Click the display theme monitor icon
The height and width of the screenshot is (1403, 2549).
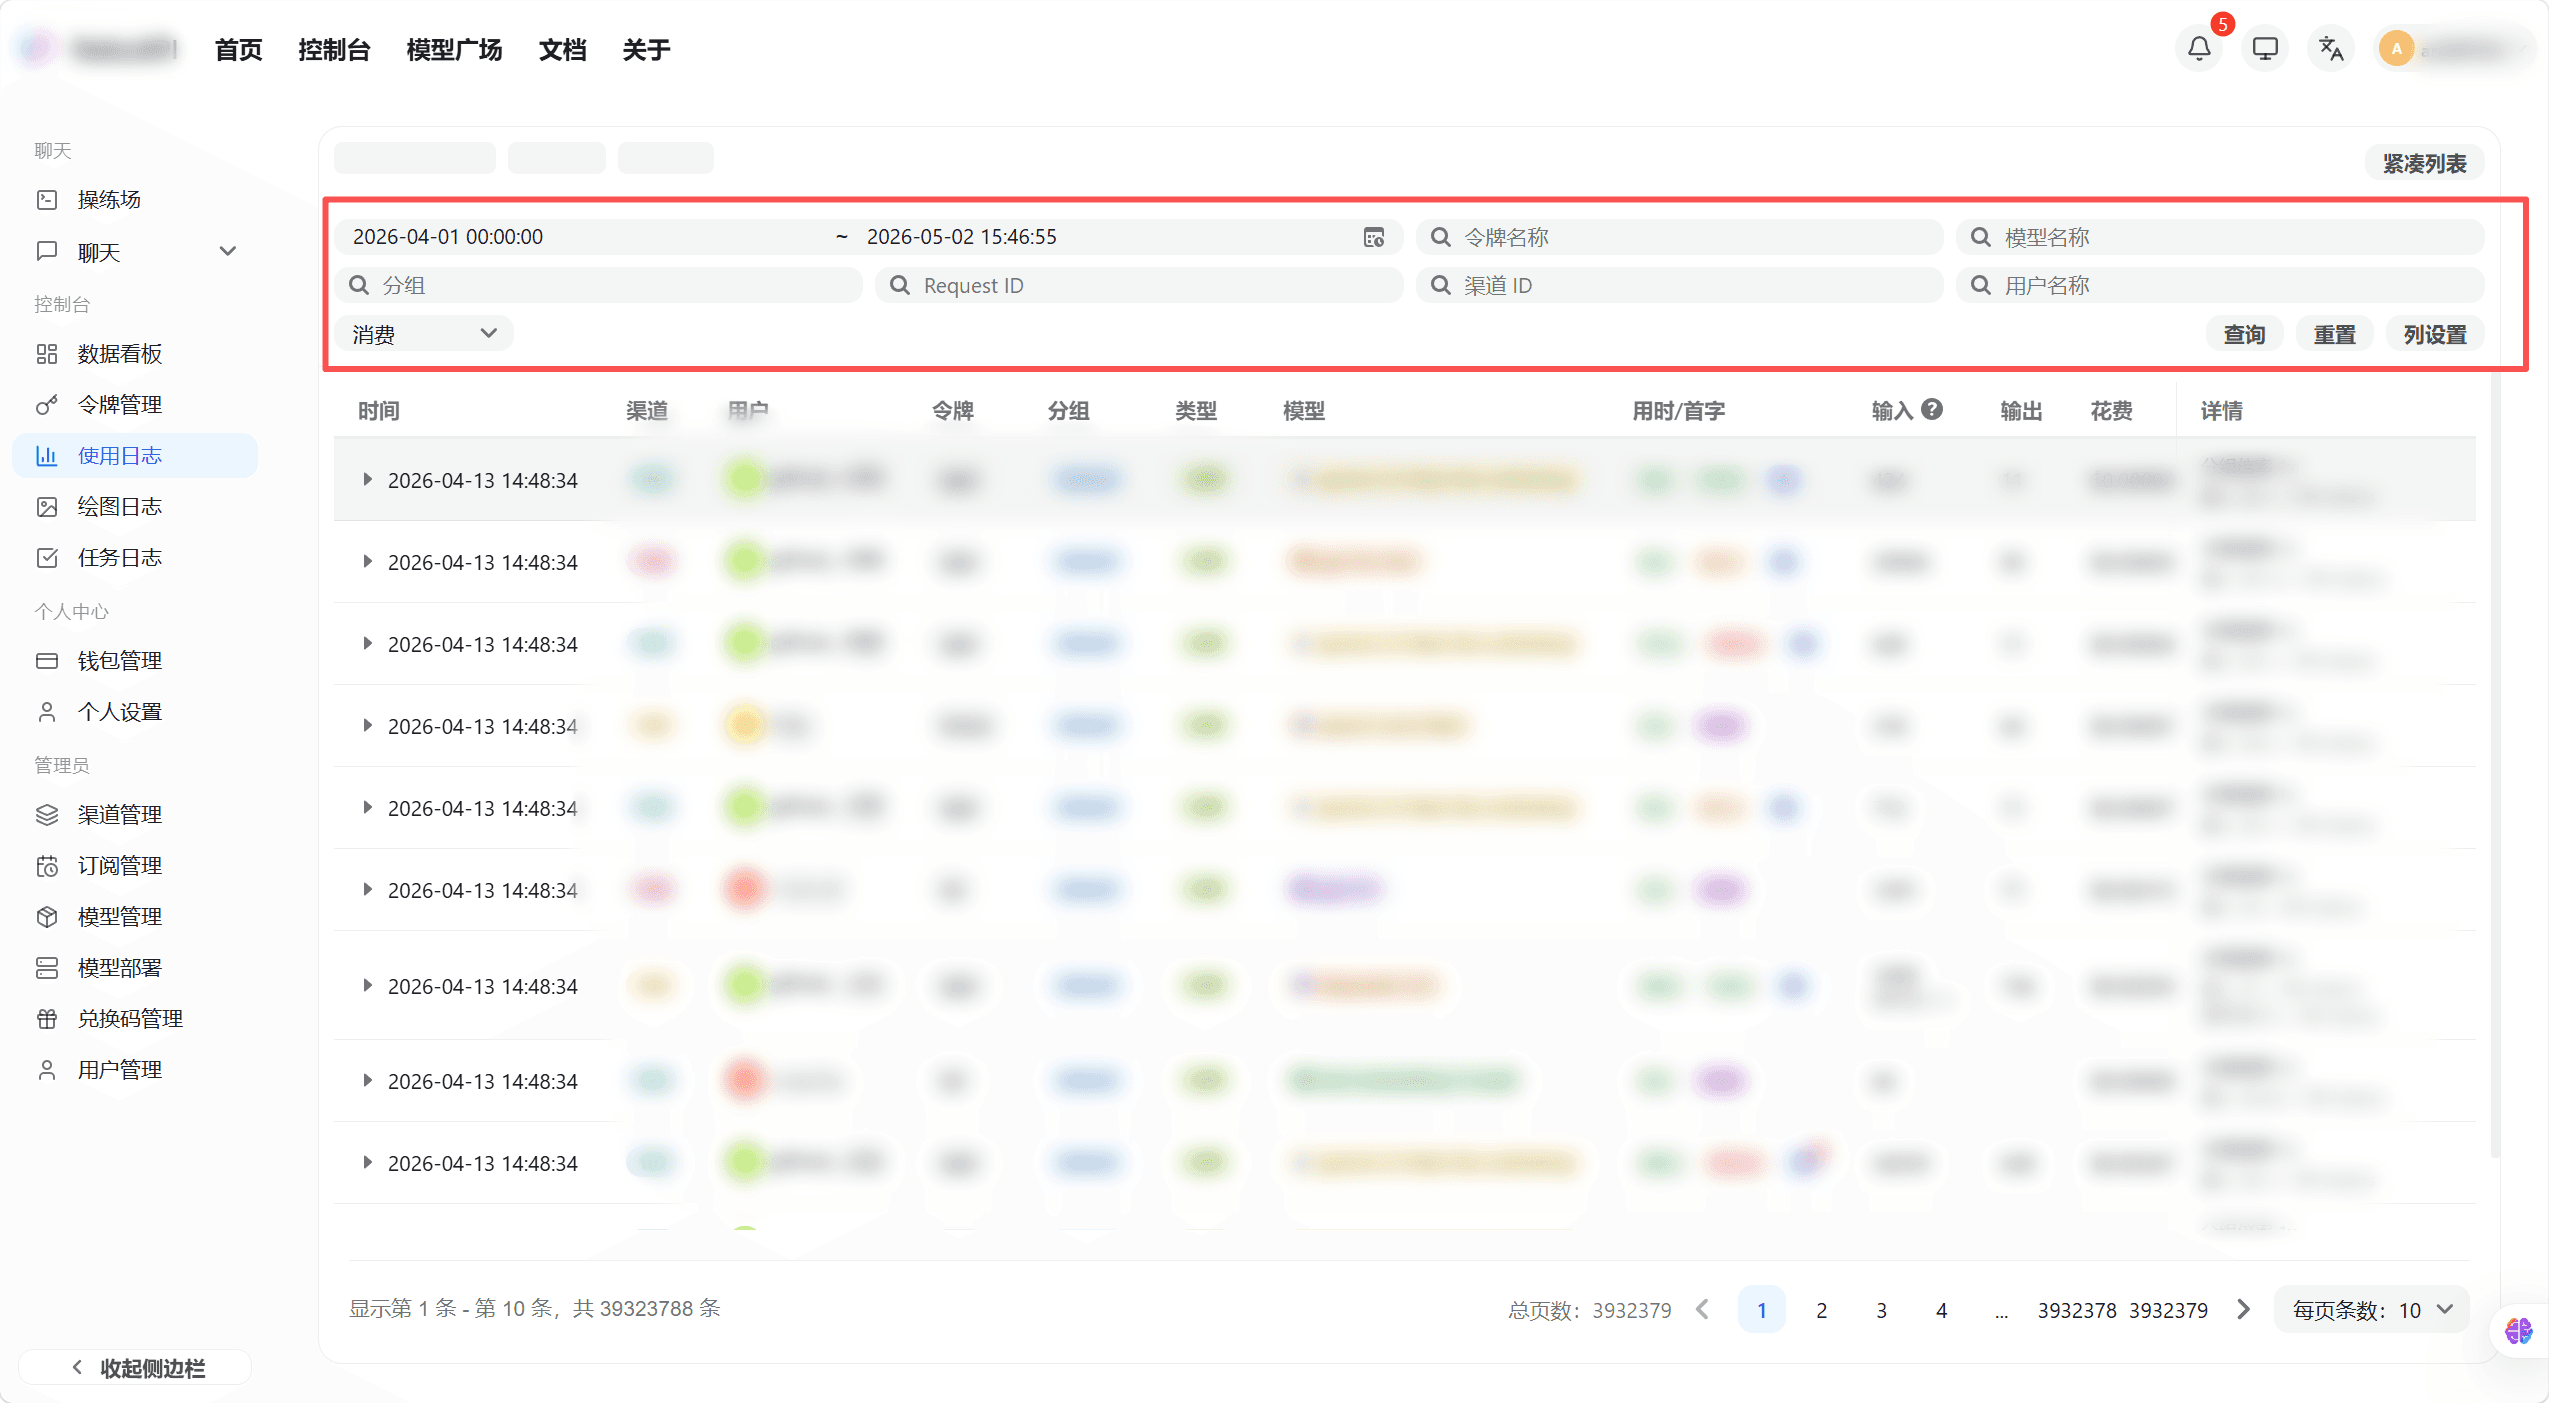pyautogui.click(x=2263, y=47)
